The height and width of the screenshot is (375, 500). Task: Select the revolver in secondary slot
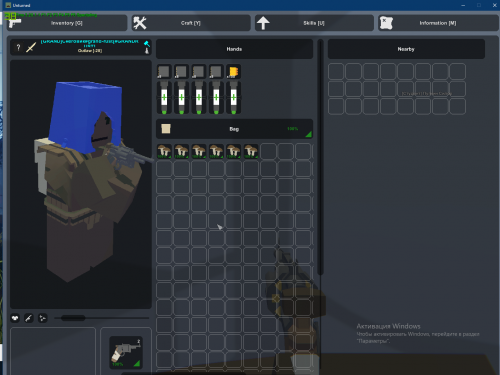126,352
